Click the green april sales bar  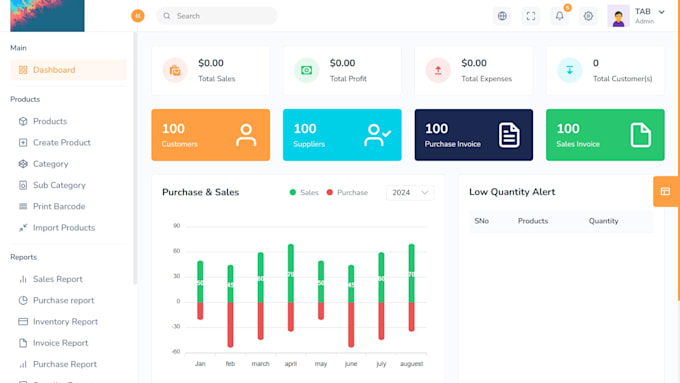(x=291, y=273)
